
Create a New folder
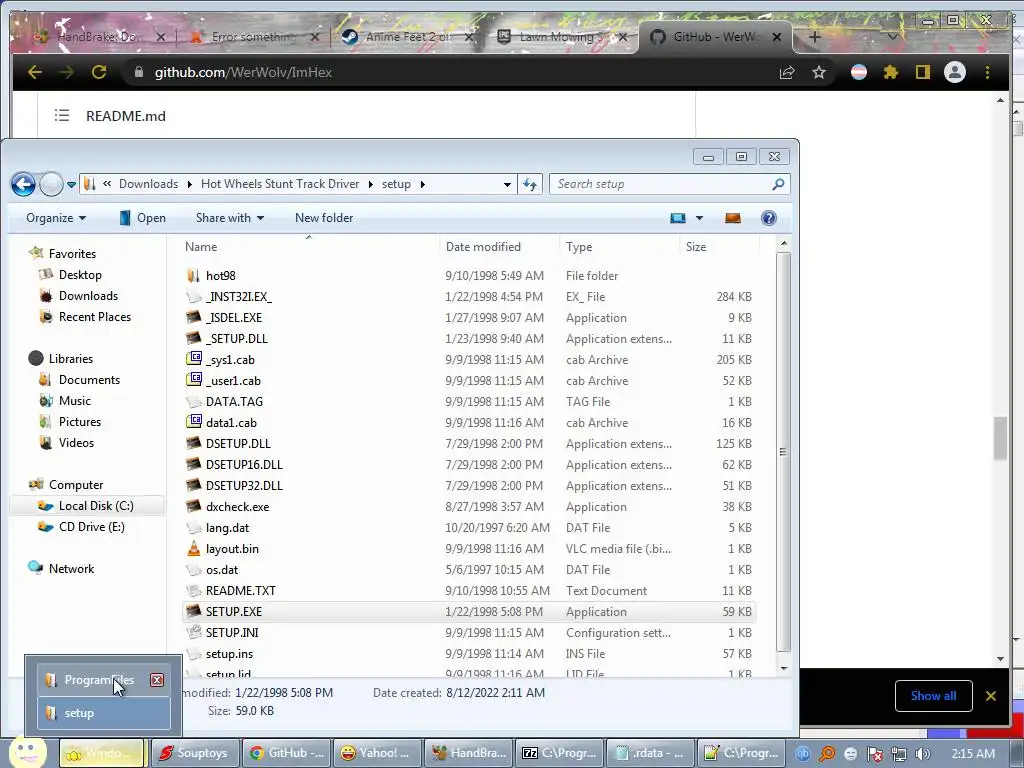tap(324, 218)
